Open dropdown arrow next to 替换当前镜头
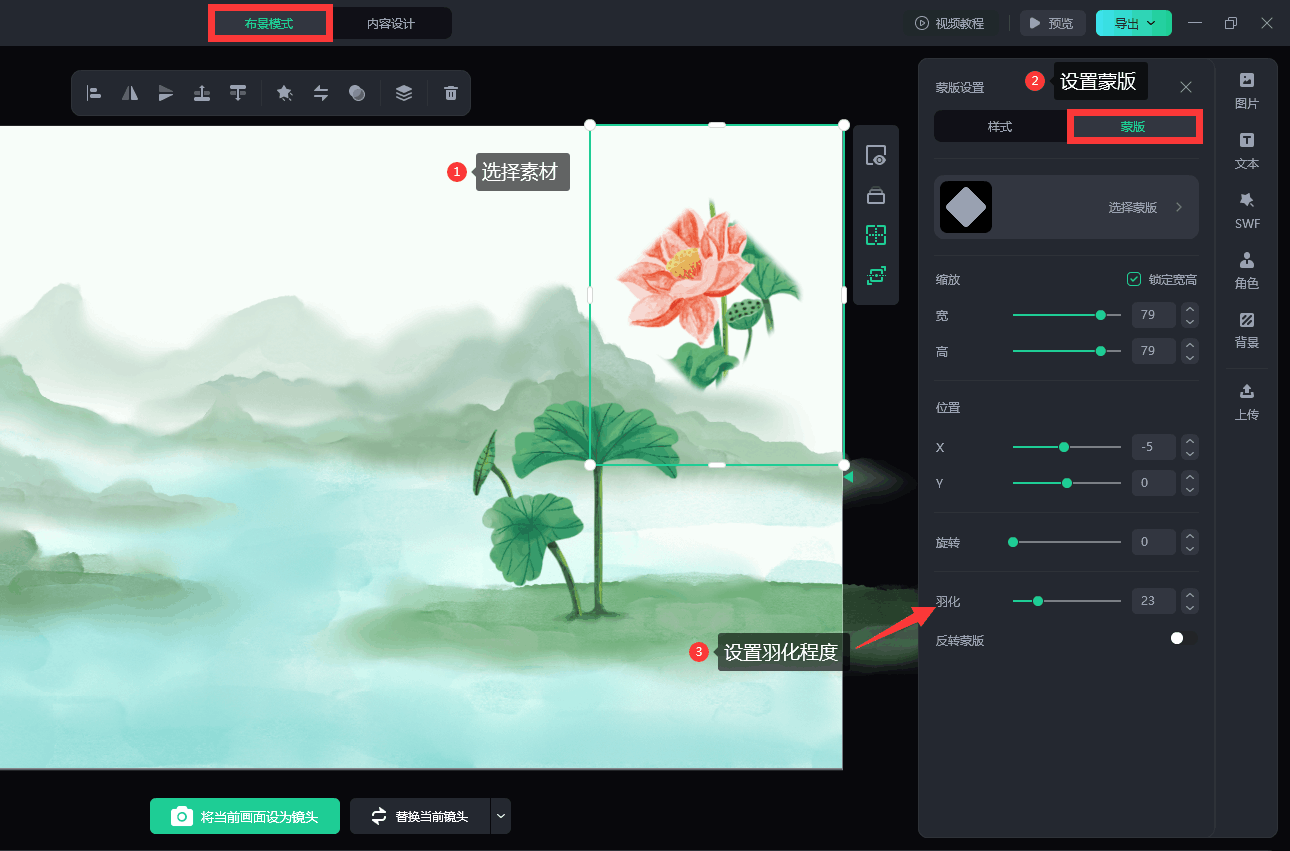The width and height of the screenshot is (1290, 851). click(501, 816)
